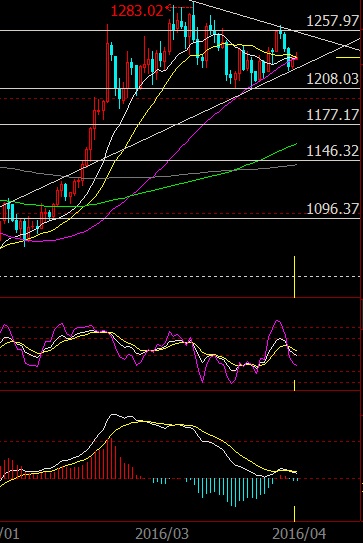363x543 pixels.
Task: Click the 2016/03 date axis label
Action: coord(162,534)
